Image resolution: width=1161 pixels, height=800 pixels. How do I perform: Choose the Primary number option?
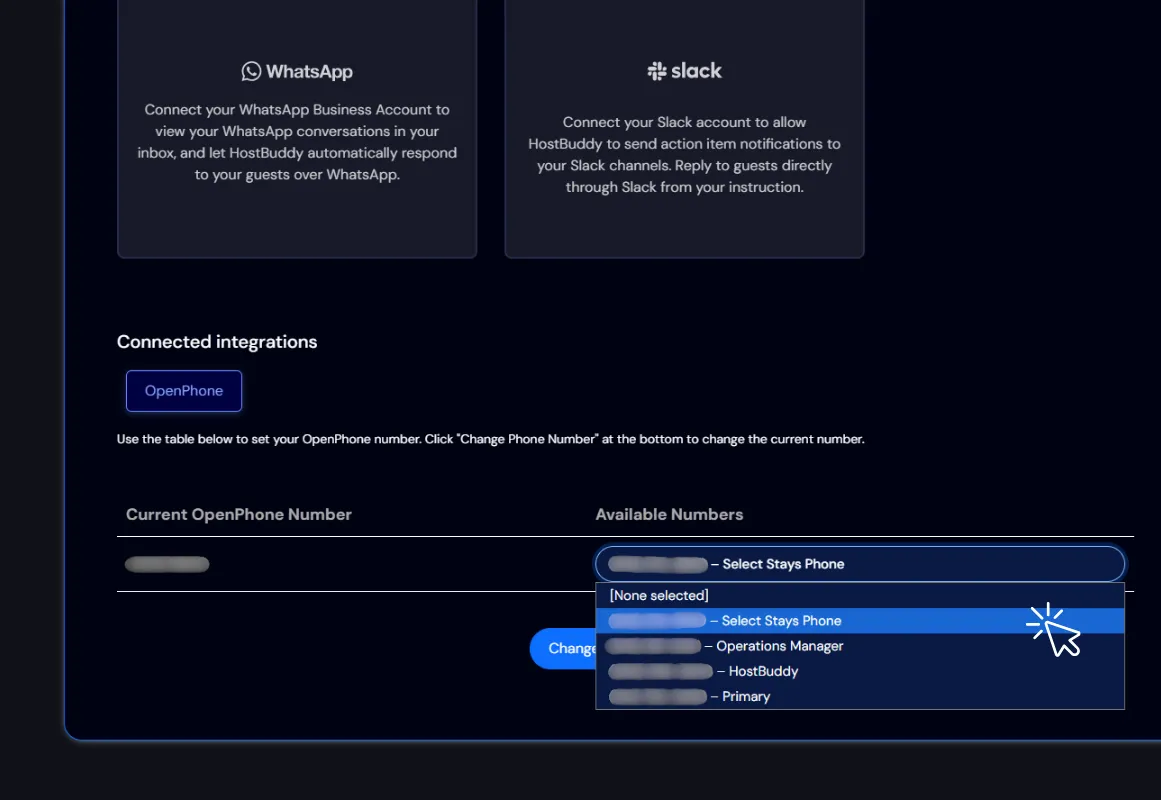pos(860,696)
